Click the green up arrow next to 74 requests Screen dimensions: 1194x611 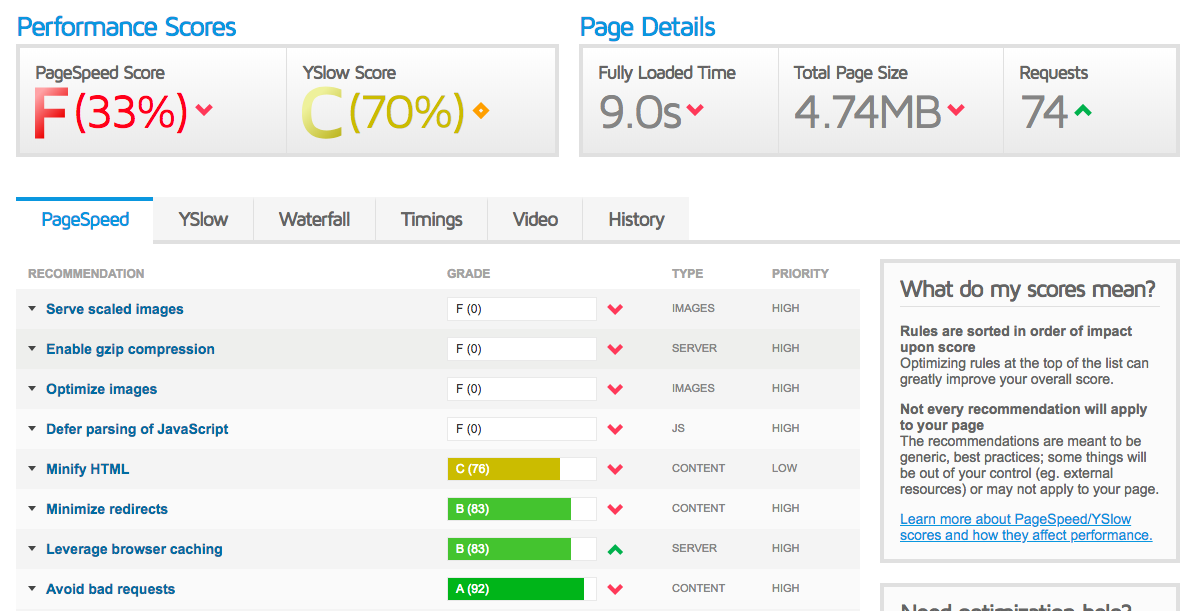[1082, 110]
